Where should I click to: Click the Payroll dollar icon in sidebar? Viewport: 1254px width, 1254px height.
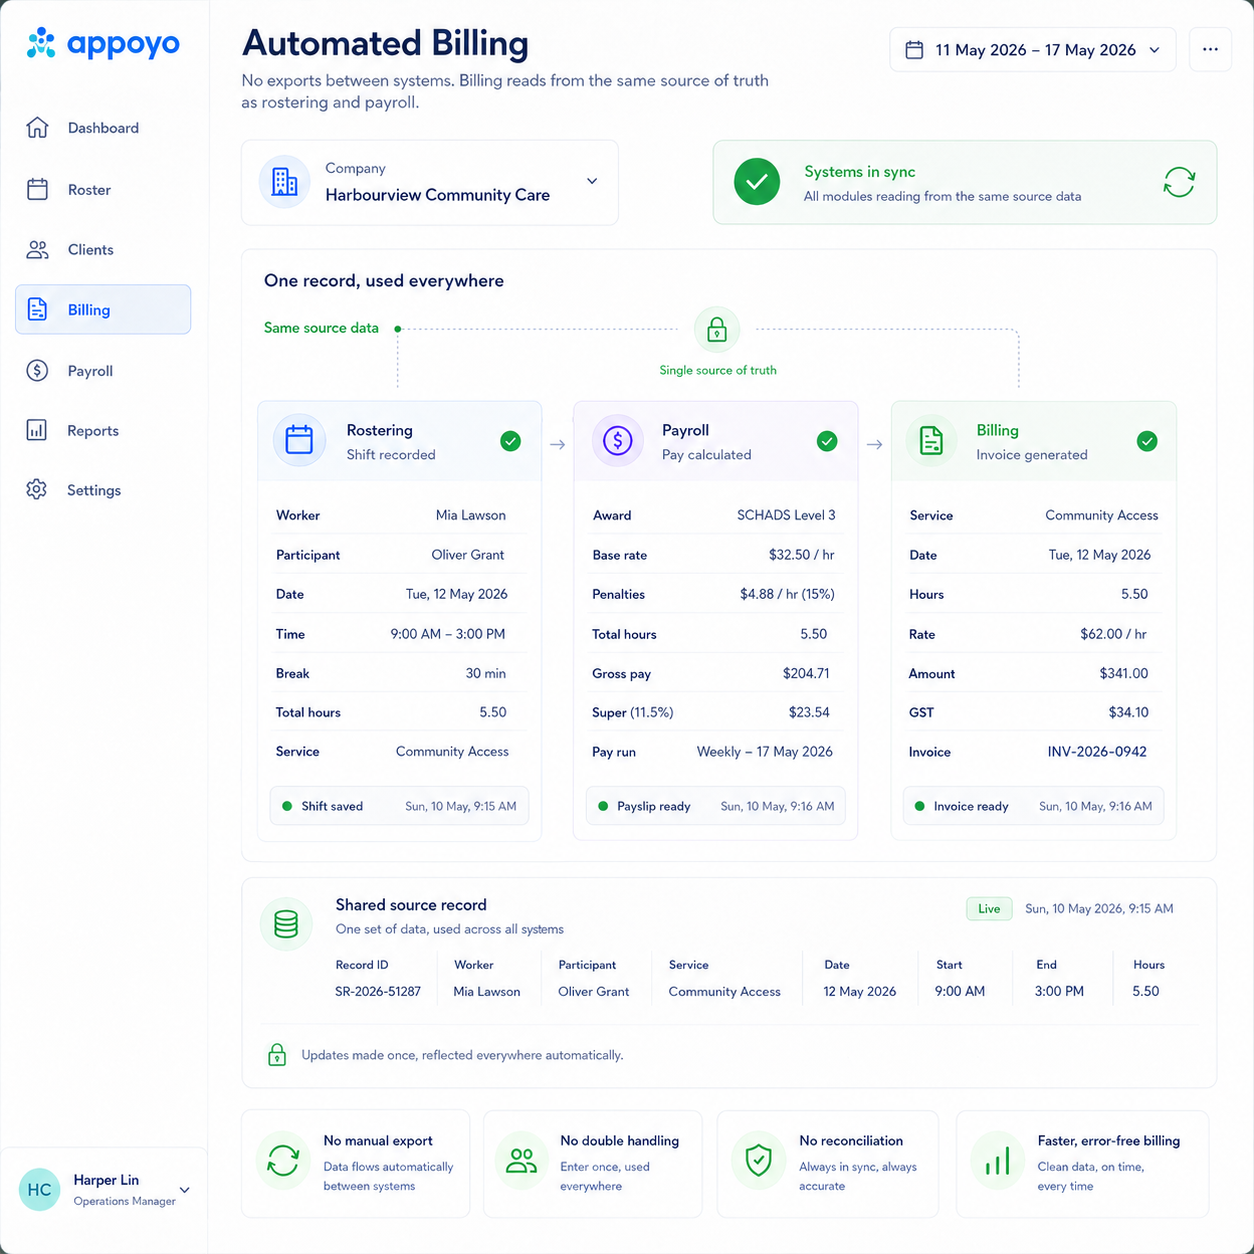tap(37, 371)
